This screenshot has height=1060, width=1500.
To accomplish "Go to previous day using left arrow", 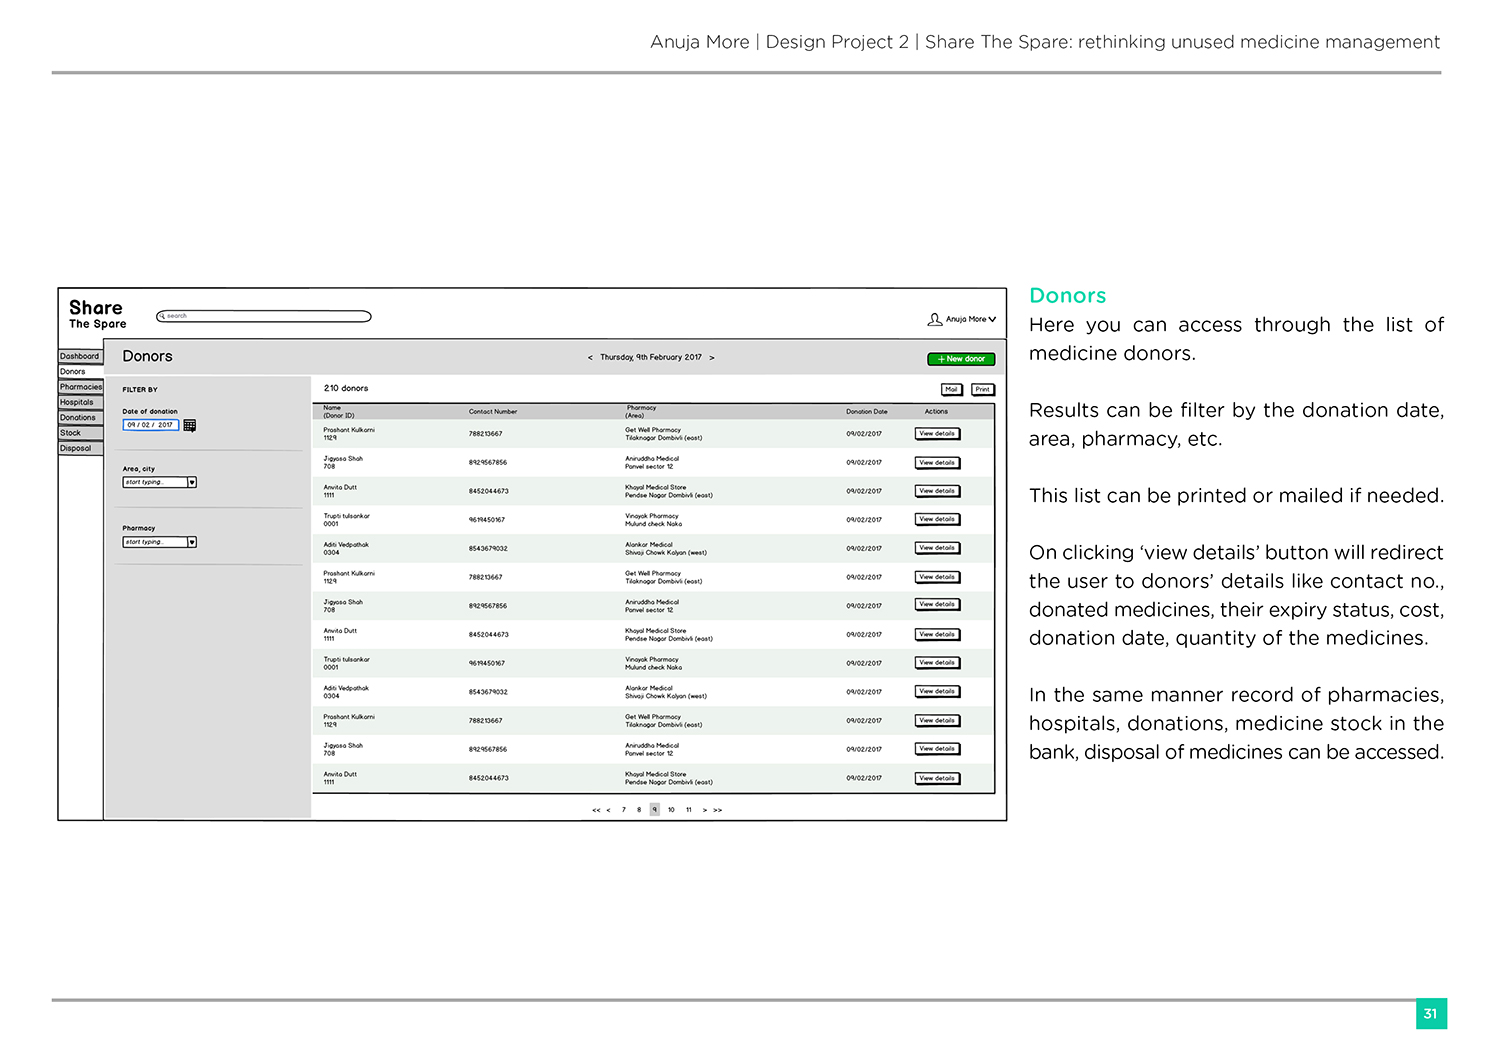I will pyautogui.click(x=590, y=358).
